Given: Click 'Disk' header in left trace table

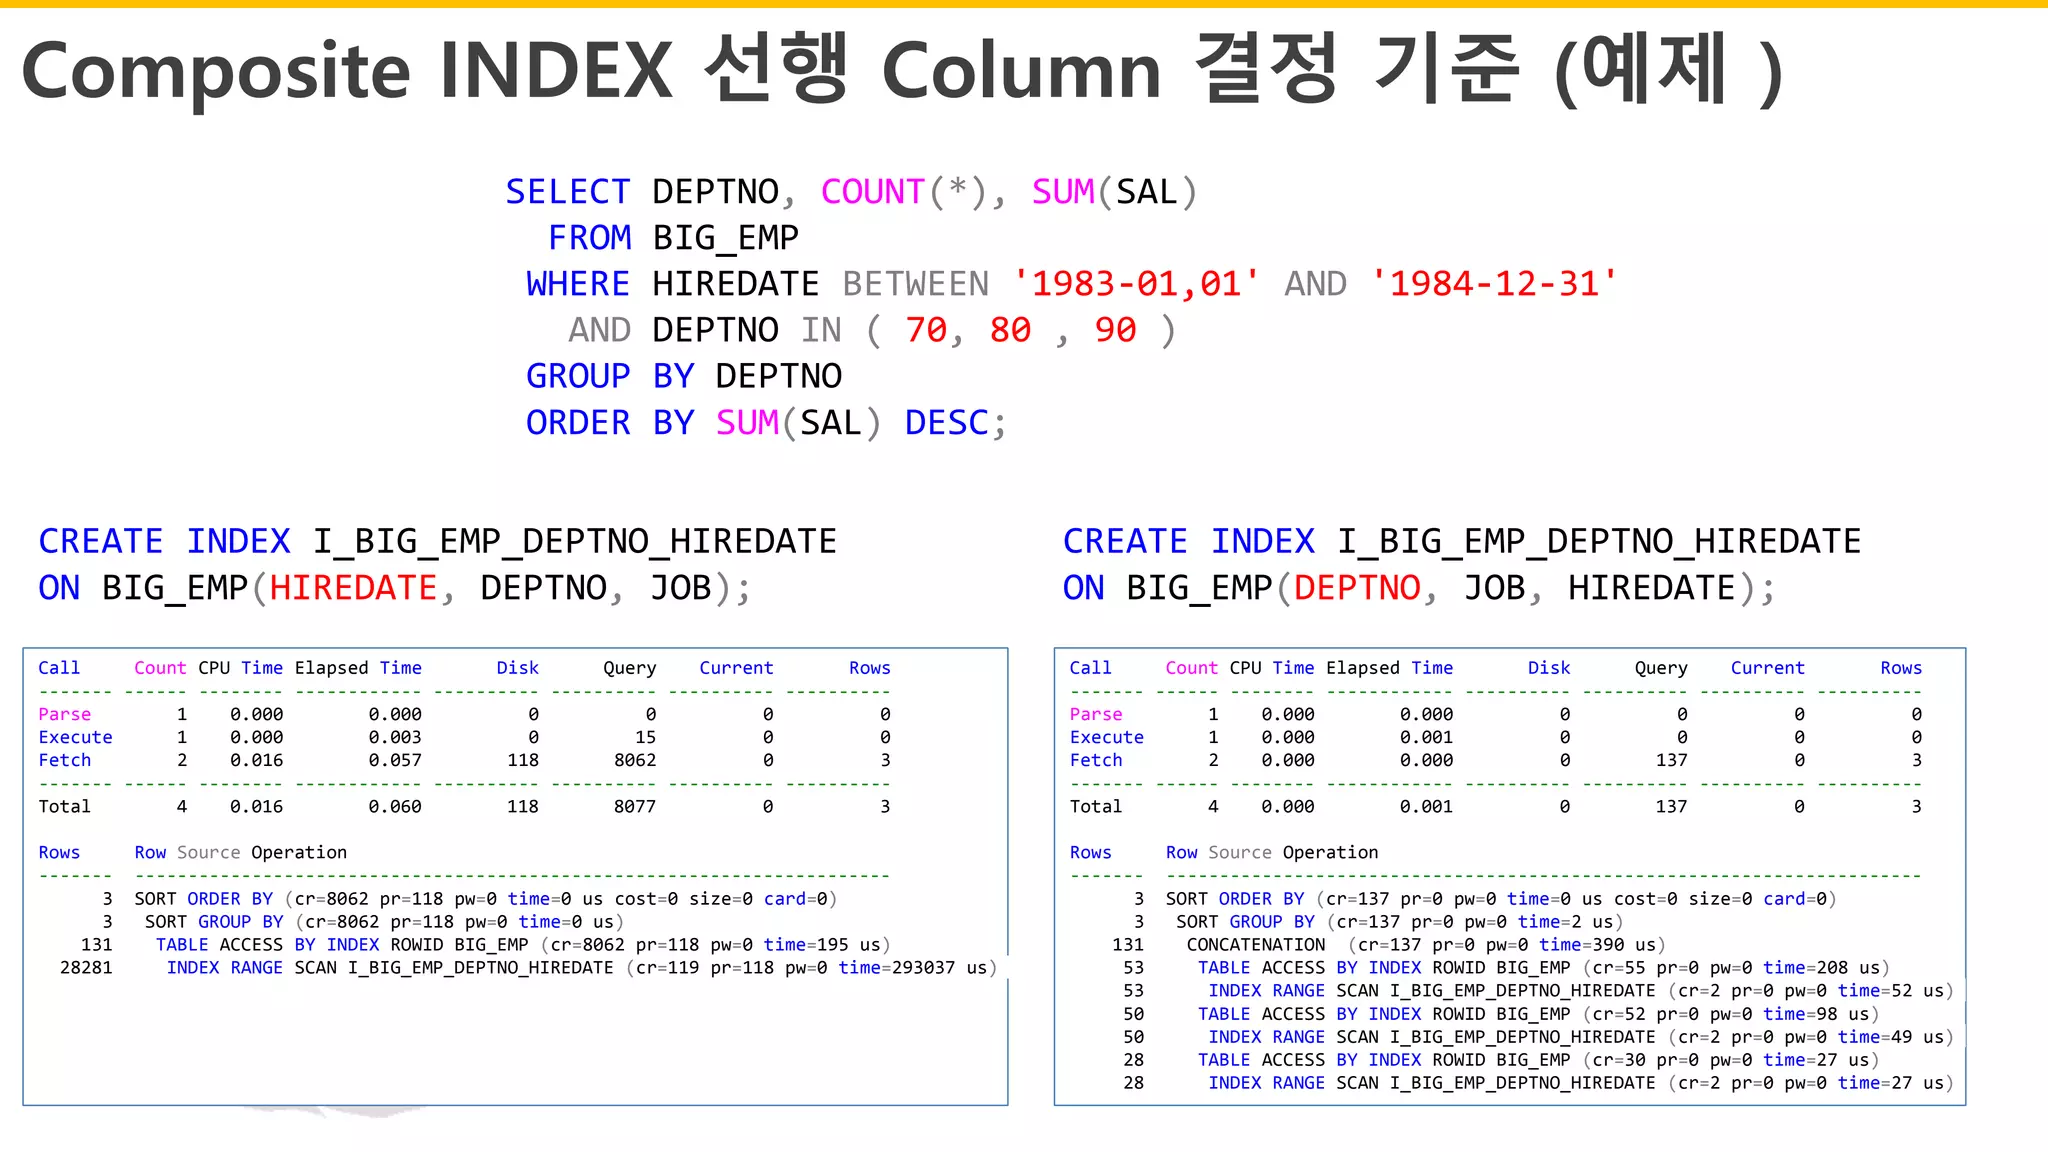Looking at the screenshot, I should pos(517,668).
